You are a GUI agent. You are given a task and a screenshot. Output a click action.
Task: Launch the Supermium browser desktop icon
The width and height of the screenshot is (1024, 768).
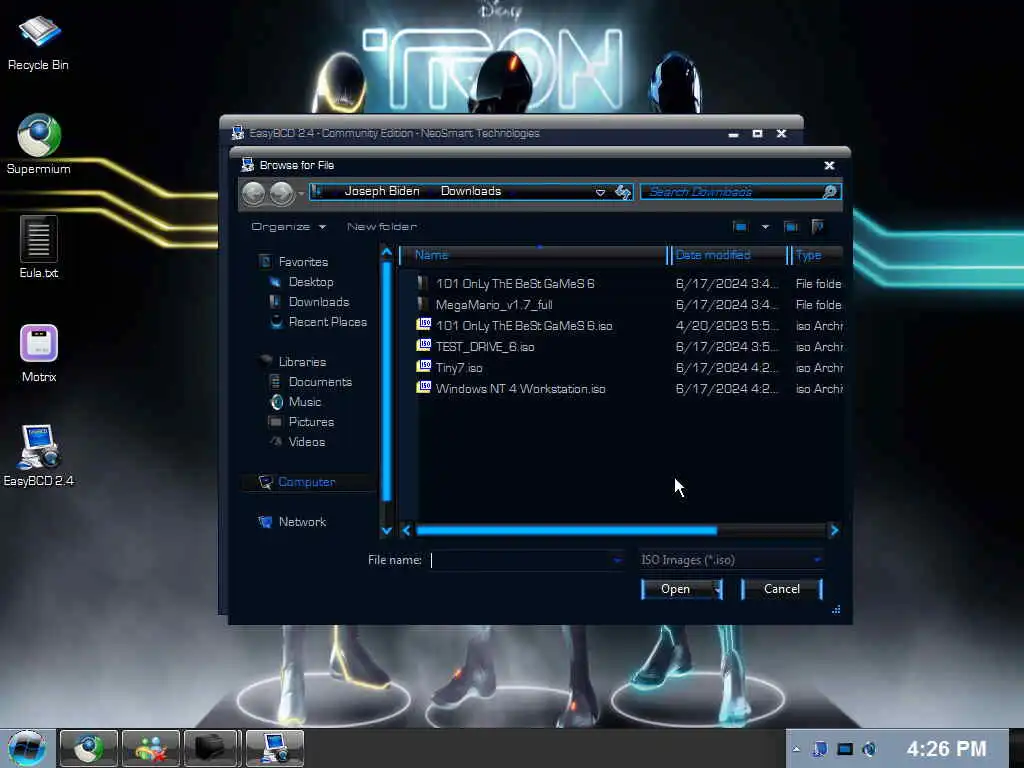tap(39, 144)
